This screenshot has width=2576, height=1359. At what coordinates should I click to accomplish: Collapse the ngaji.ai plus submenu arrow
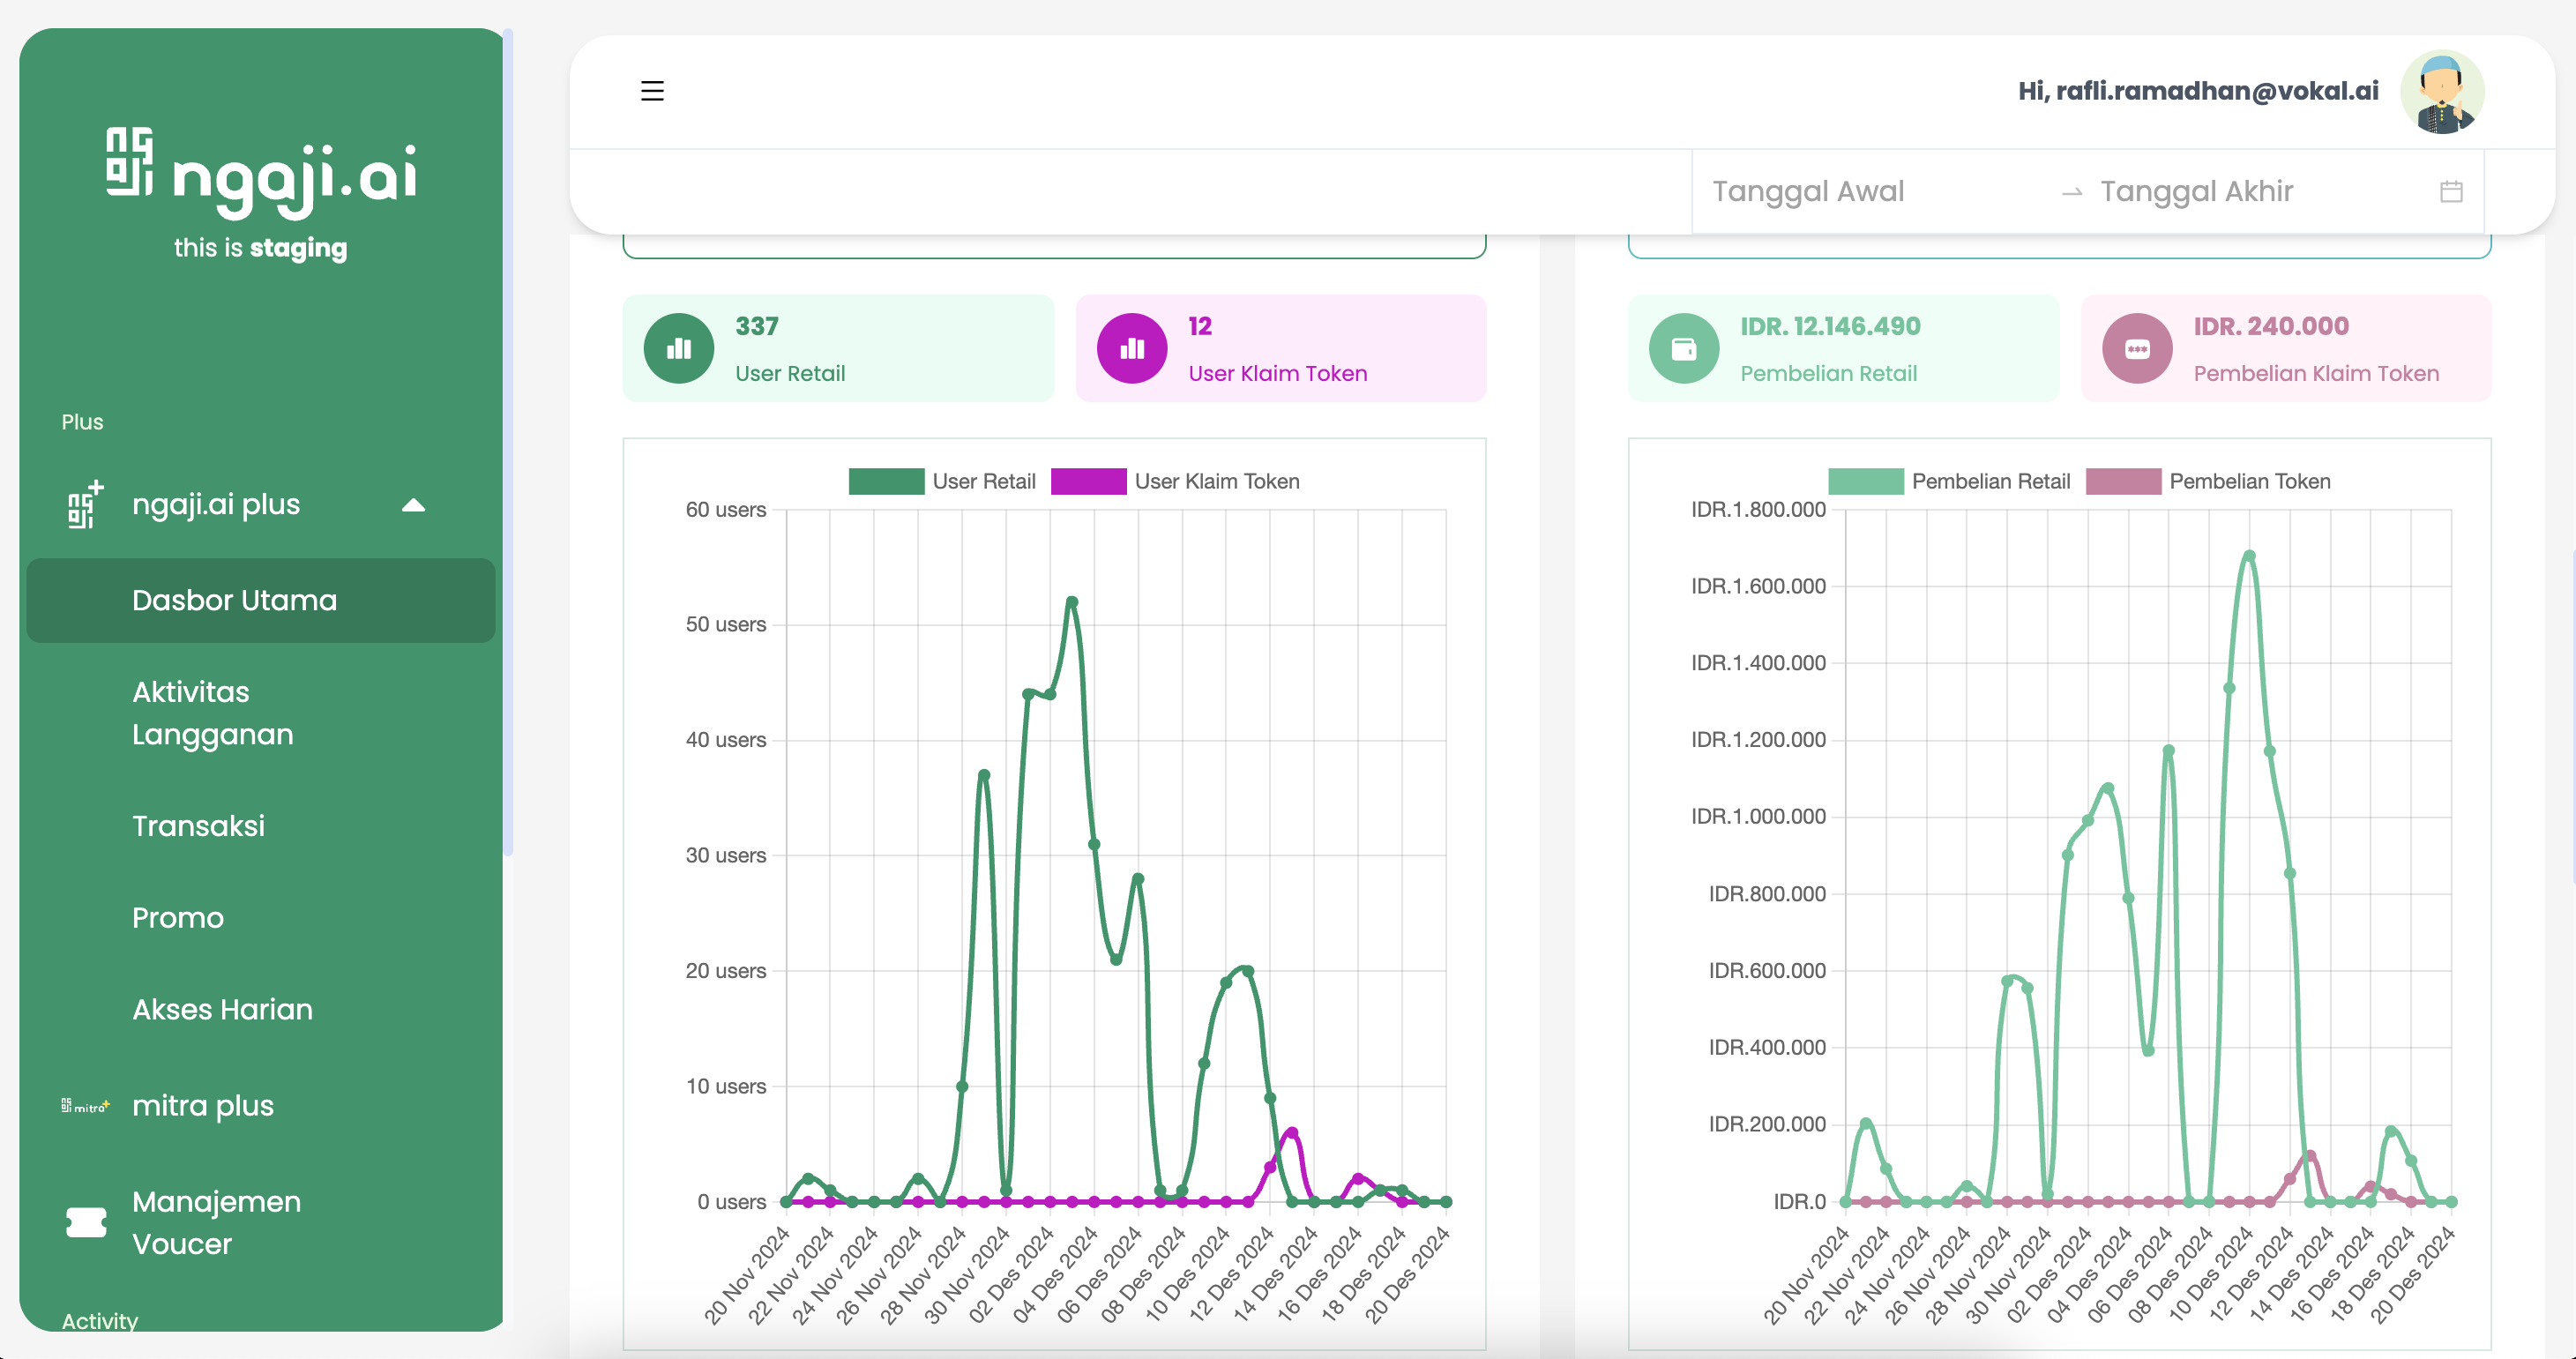pyautogui.click(x=413, y=505)
